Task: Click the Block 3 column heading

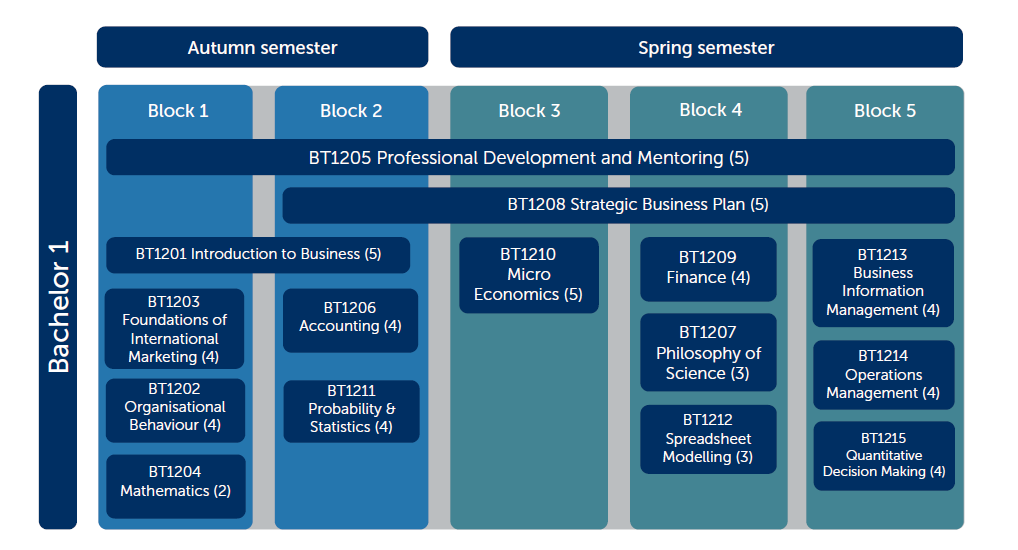Action: click(x=529, y=111)
